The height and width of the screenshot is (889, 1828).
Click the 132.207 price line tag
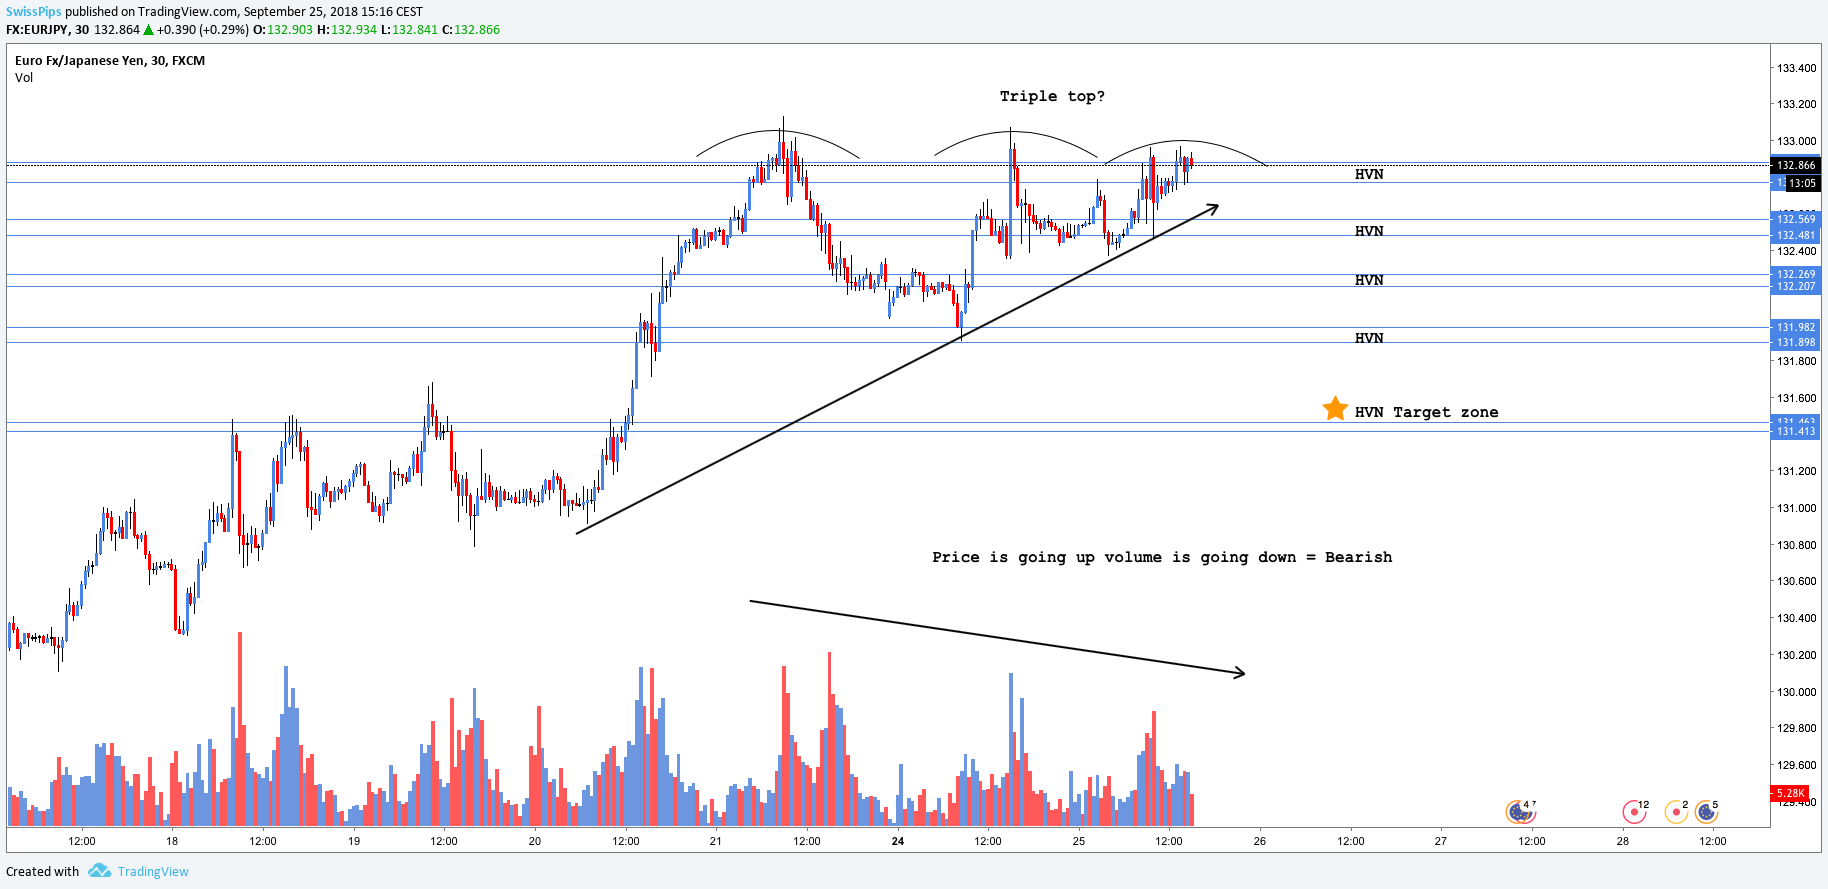click(x=1796, y=286)
